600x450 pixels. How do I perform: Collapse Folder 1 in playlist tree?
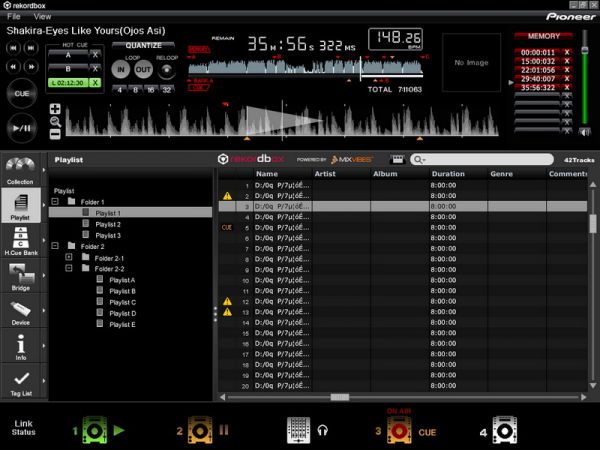click(55, 201)
